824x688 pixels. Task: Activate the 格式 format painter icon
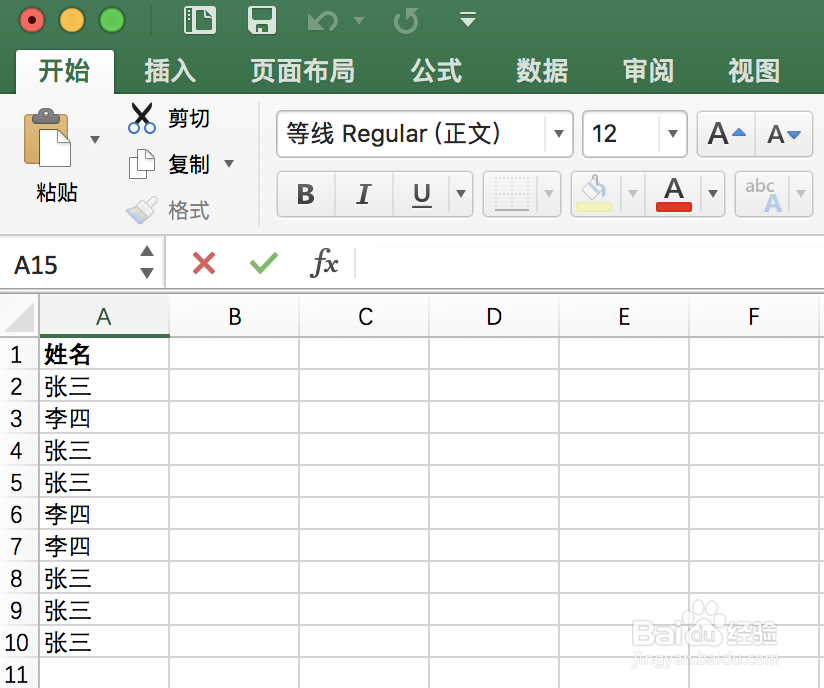coord(141,210)
